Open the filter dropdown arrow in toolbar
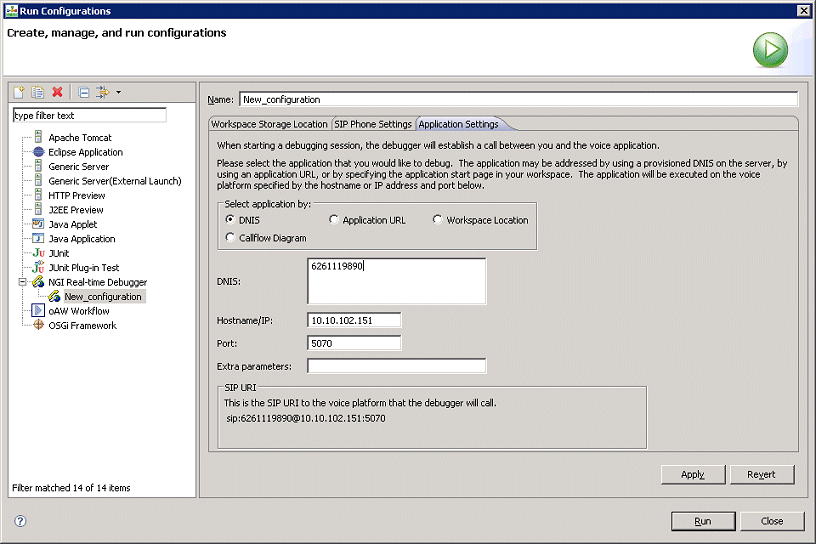This screenshot has height=544, width=816. pos(119,93)
